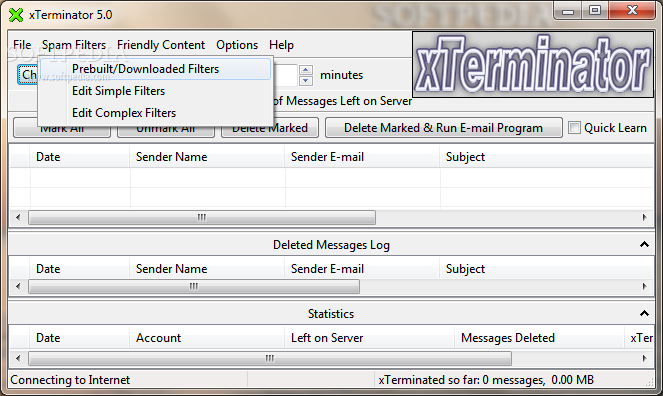Click the green X application icon
The width and height of the screenshot is (663, 396).
pyautogui.click(x=16, y=15)
